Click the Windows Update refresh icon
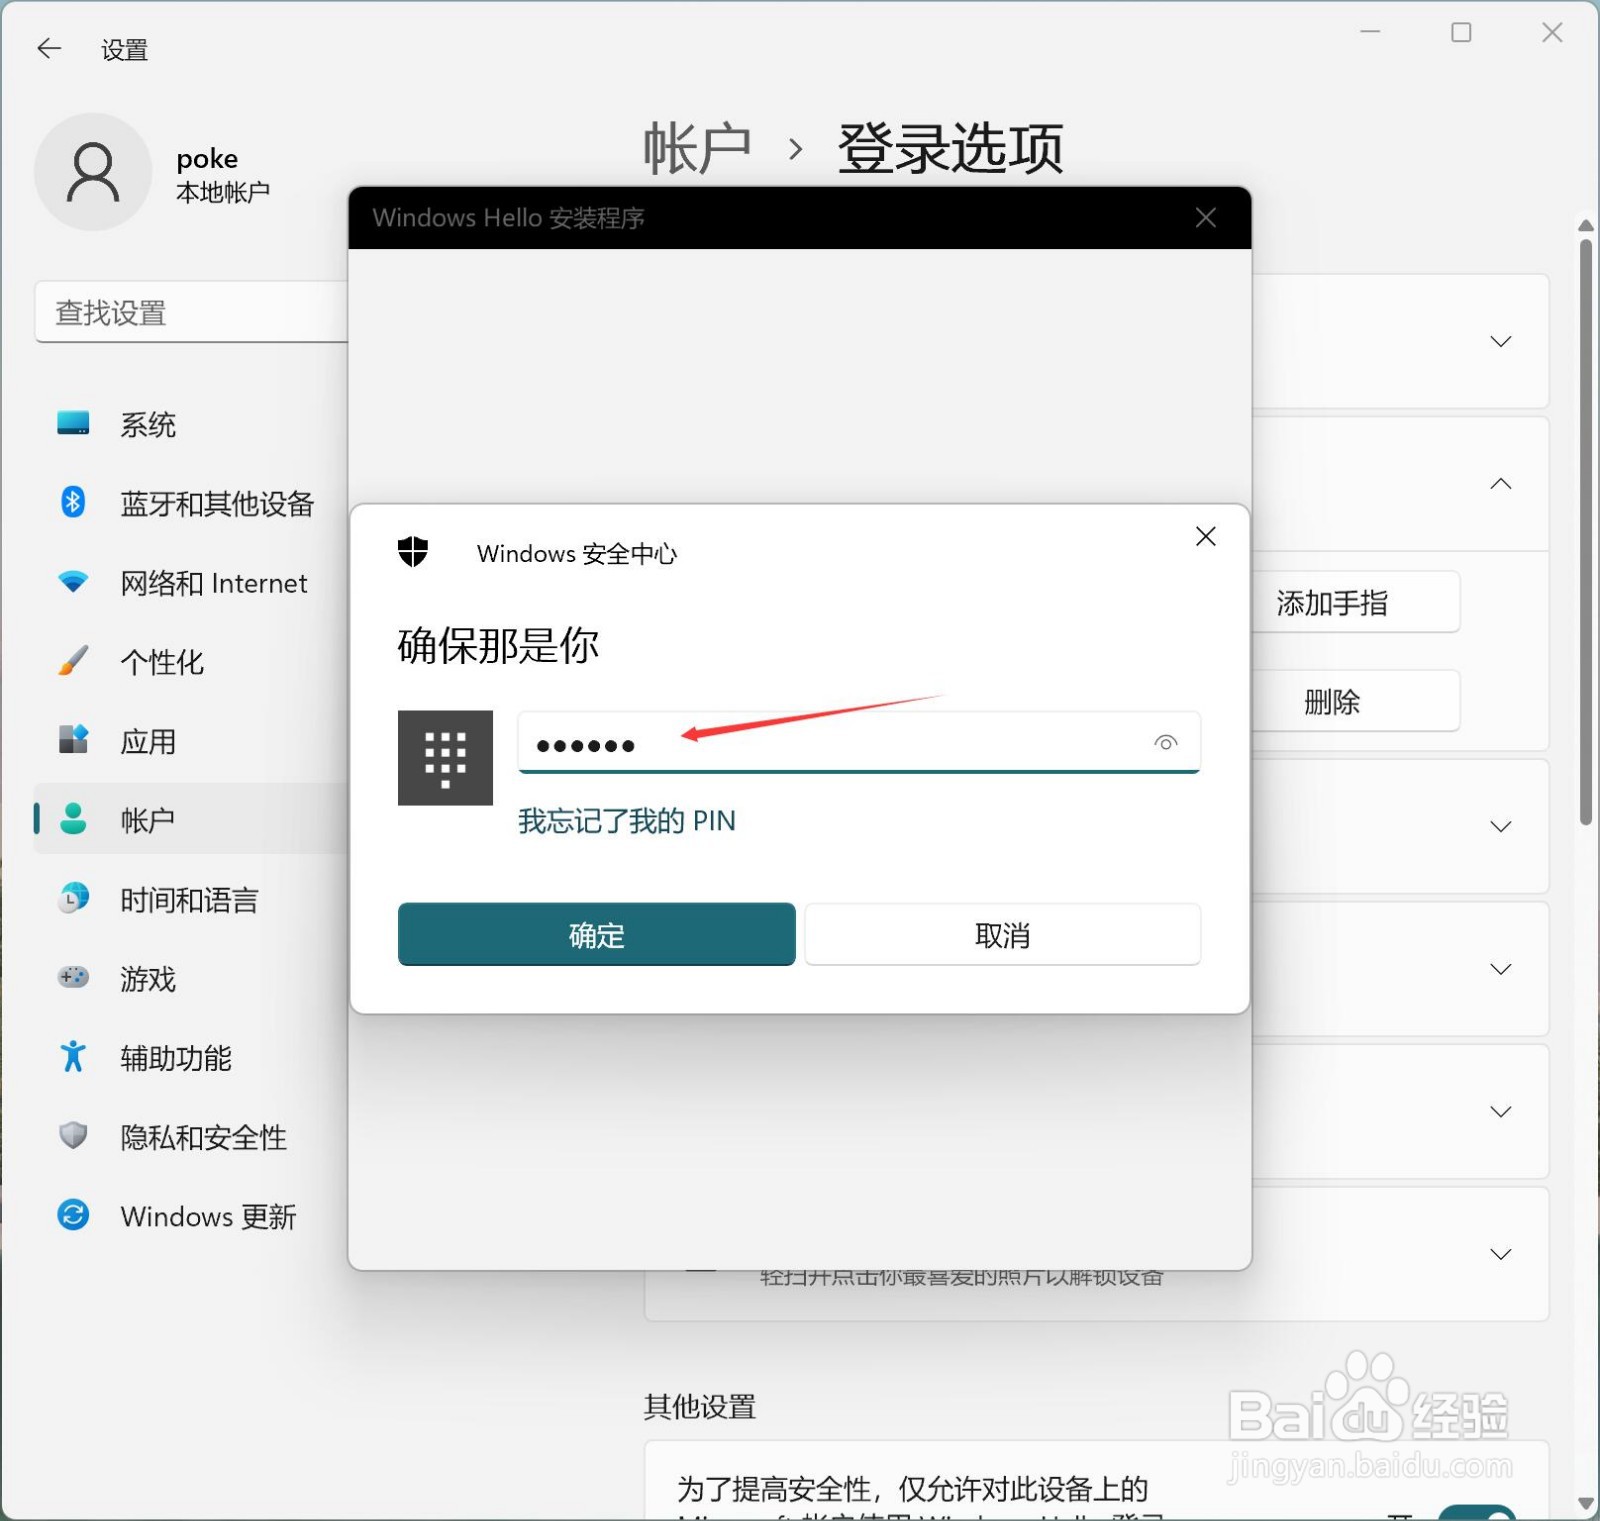The height and width of the screenshot is (1521, 1600). click(x=73, y=1215)
